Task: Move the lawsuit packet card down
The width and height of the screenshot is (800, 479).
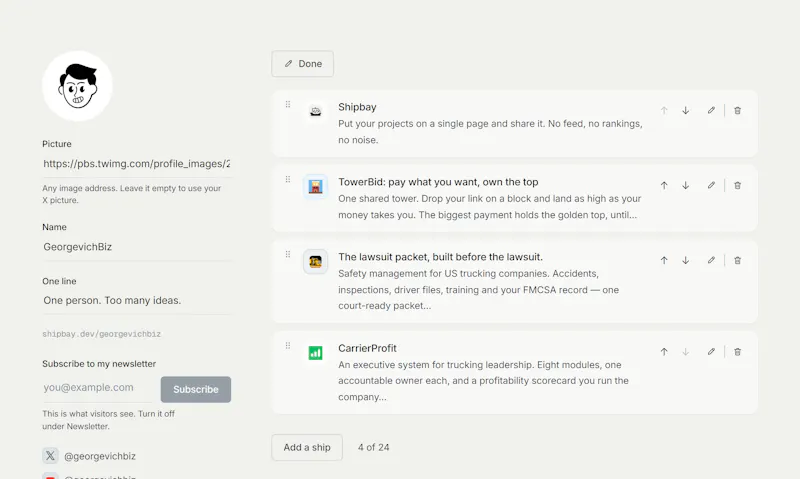Action: coord(686,260)
